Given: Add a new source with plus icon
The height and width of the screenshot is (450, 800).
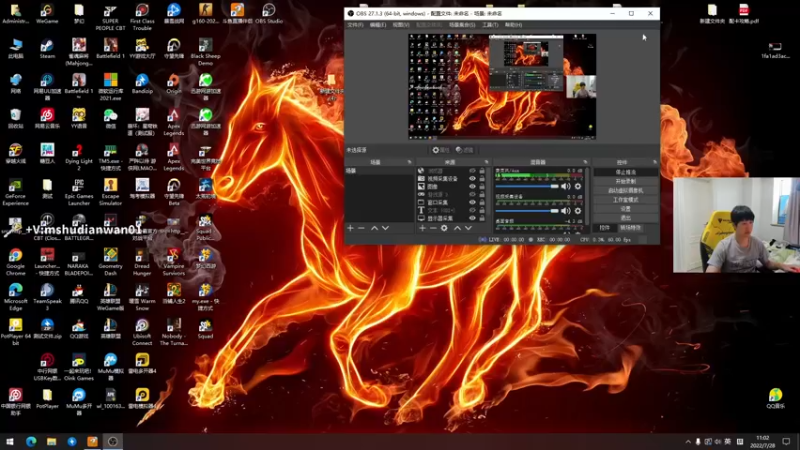Looking at the screenshot, I should [422, 228].
